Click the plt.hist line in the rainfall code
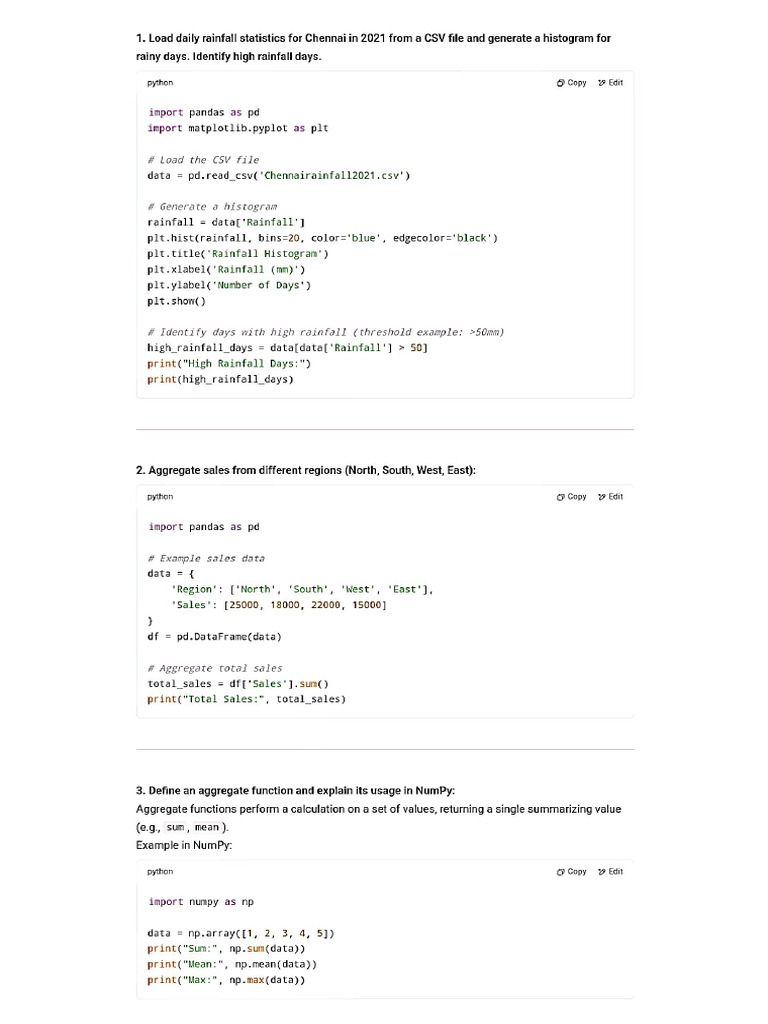Image resolution: width=768 pixels, height=1024 pixels. pos(322,238)
